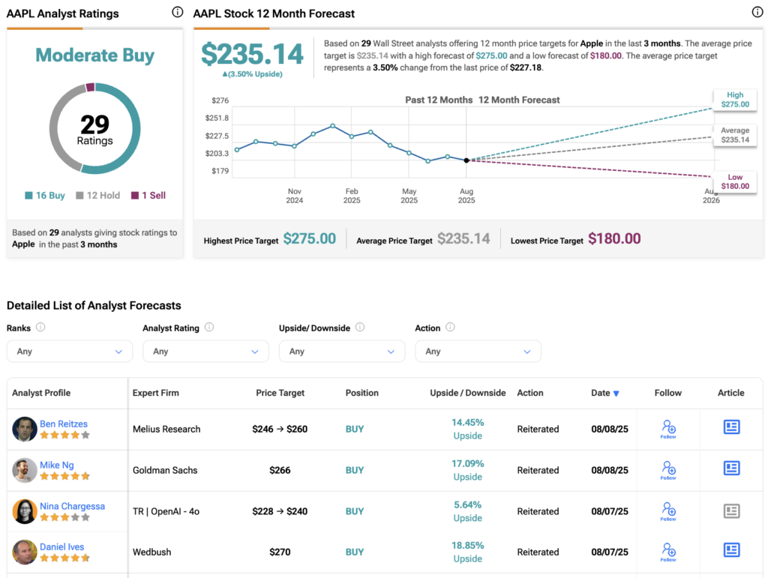This screenshot has height=578, width=768.
Task: Click the info icon next to Upside/ Downside
Action: [x=360, y=327]
